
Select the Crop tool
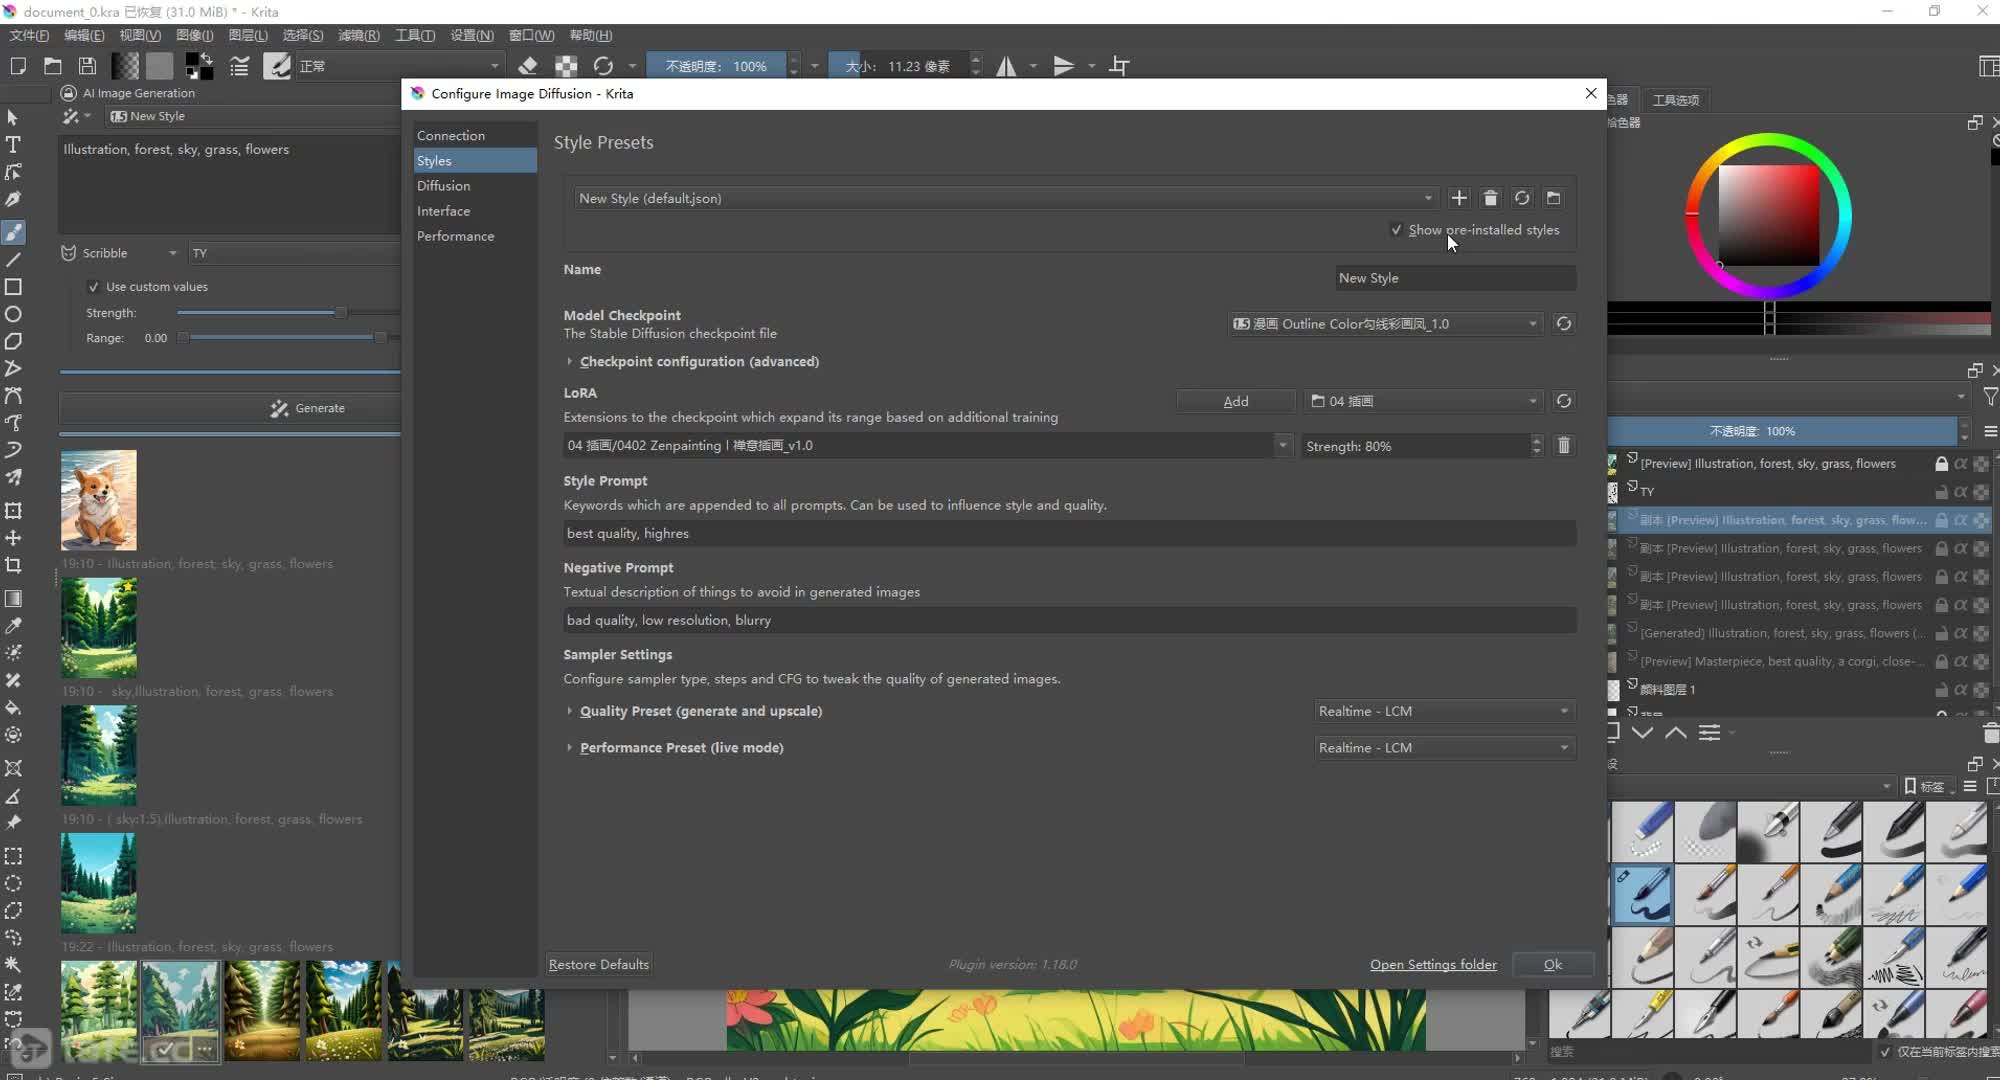point(13,565)
